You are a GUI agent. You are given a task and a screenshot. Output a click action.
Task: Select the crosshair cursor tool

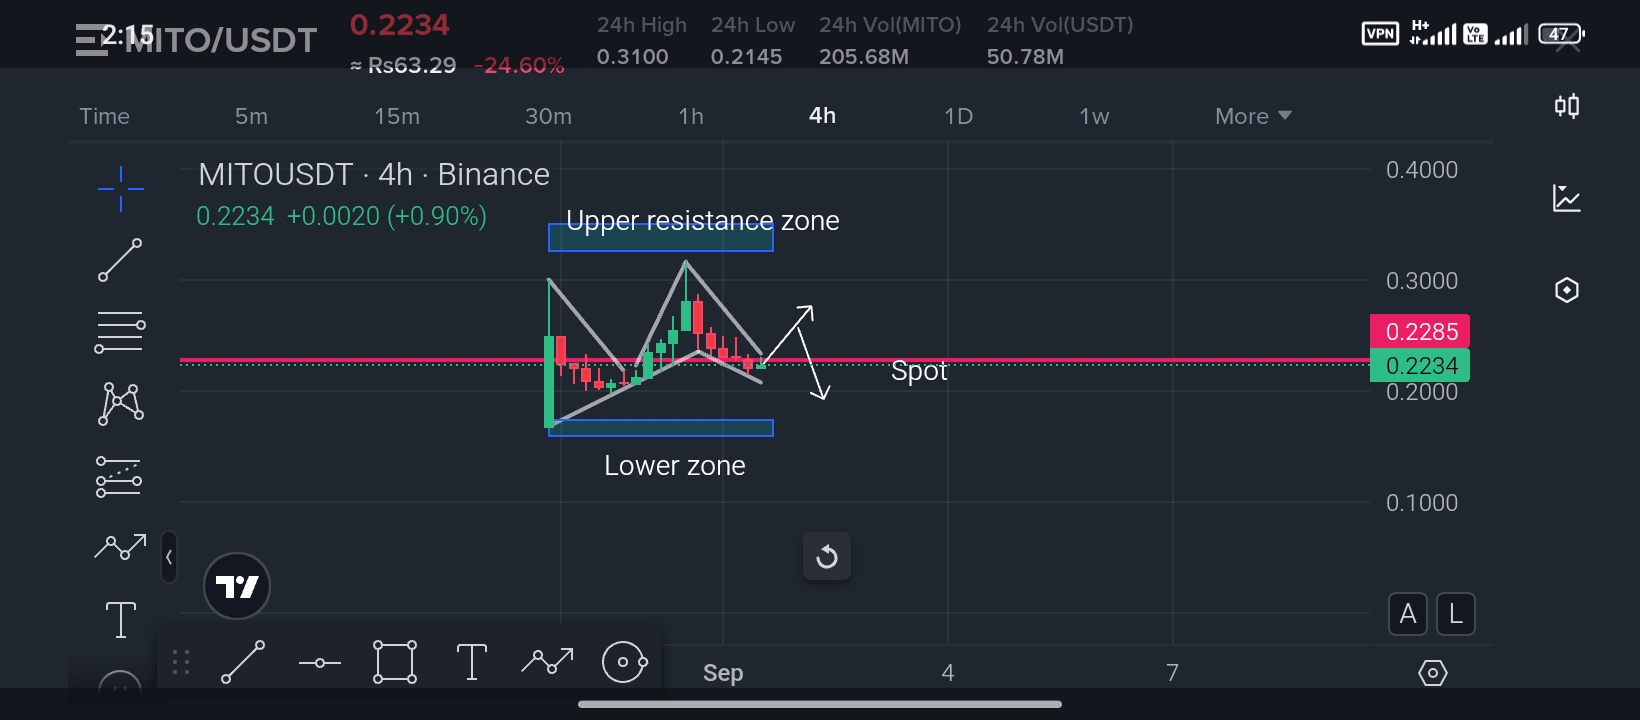point(121,188)
